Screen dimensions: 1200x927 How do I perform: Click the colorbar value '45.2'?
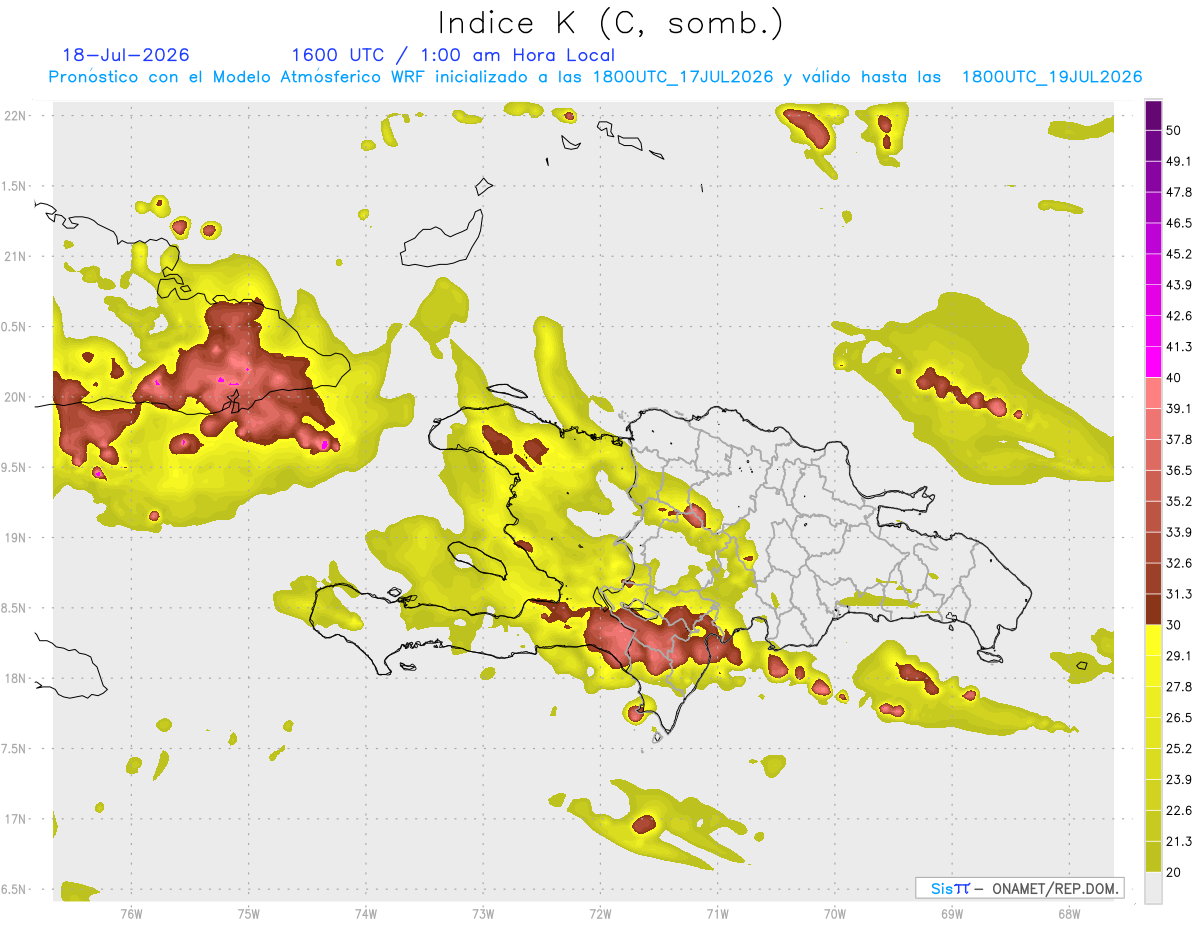pyautogui.click(x=1180, y=254)
